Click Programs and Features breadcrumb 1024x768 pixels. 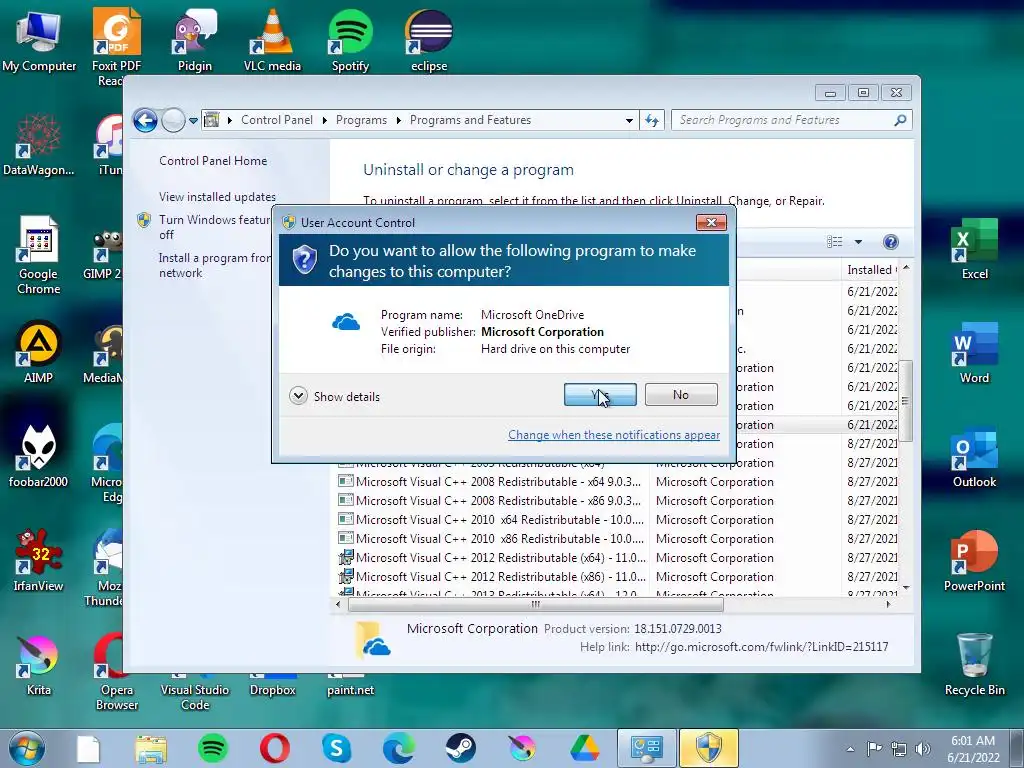[x=470, y=120]
